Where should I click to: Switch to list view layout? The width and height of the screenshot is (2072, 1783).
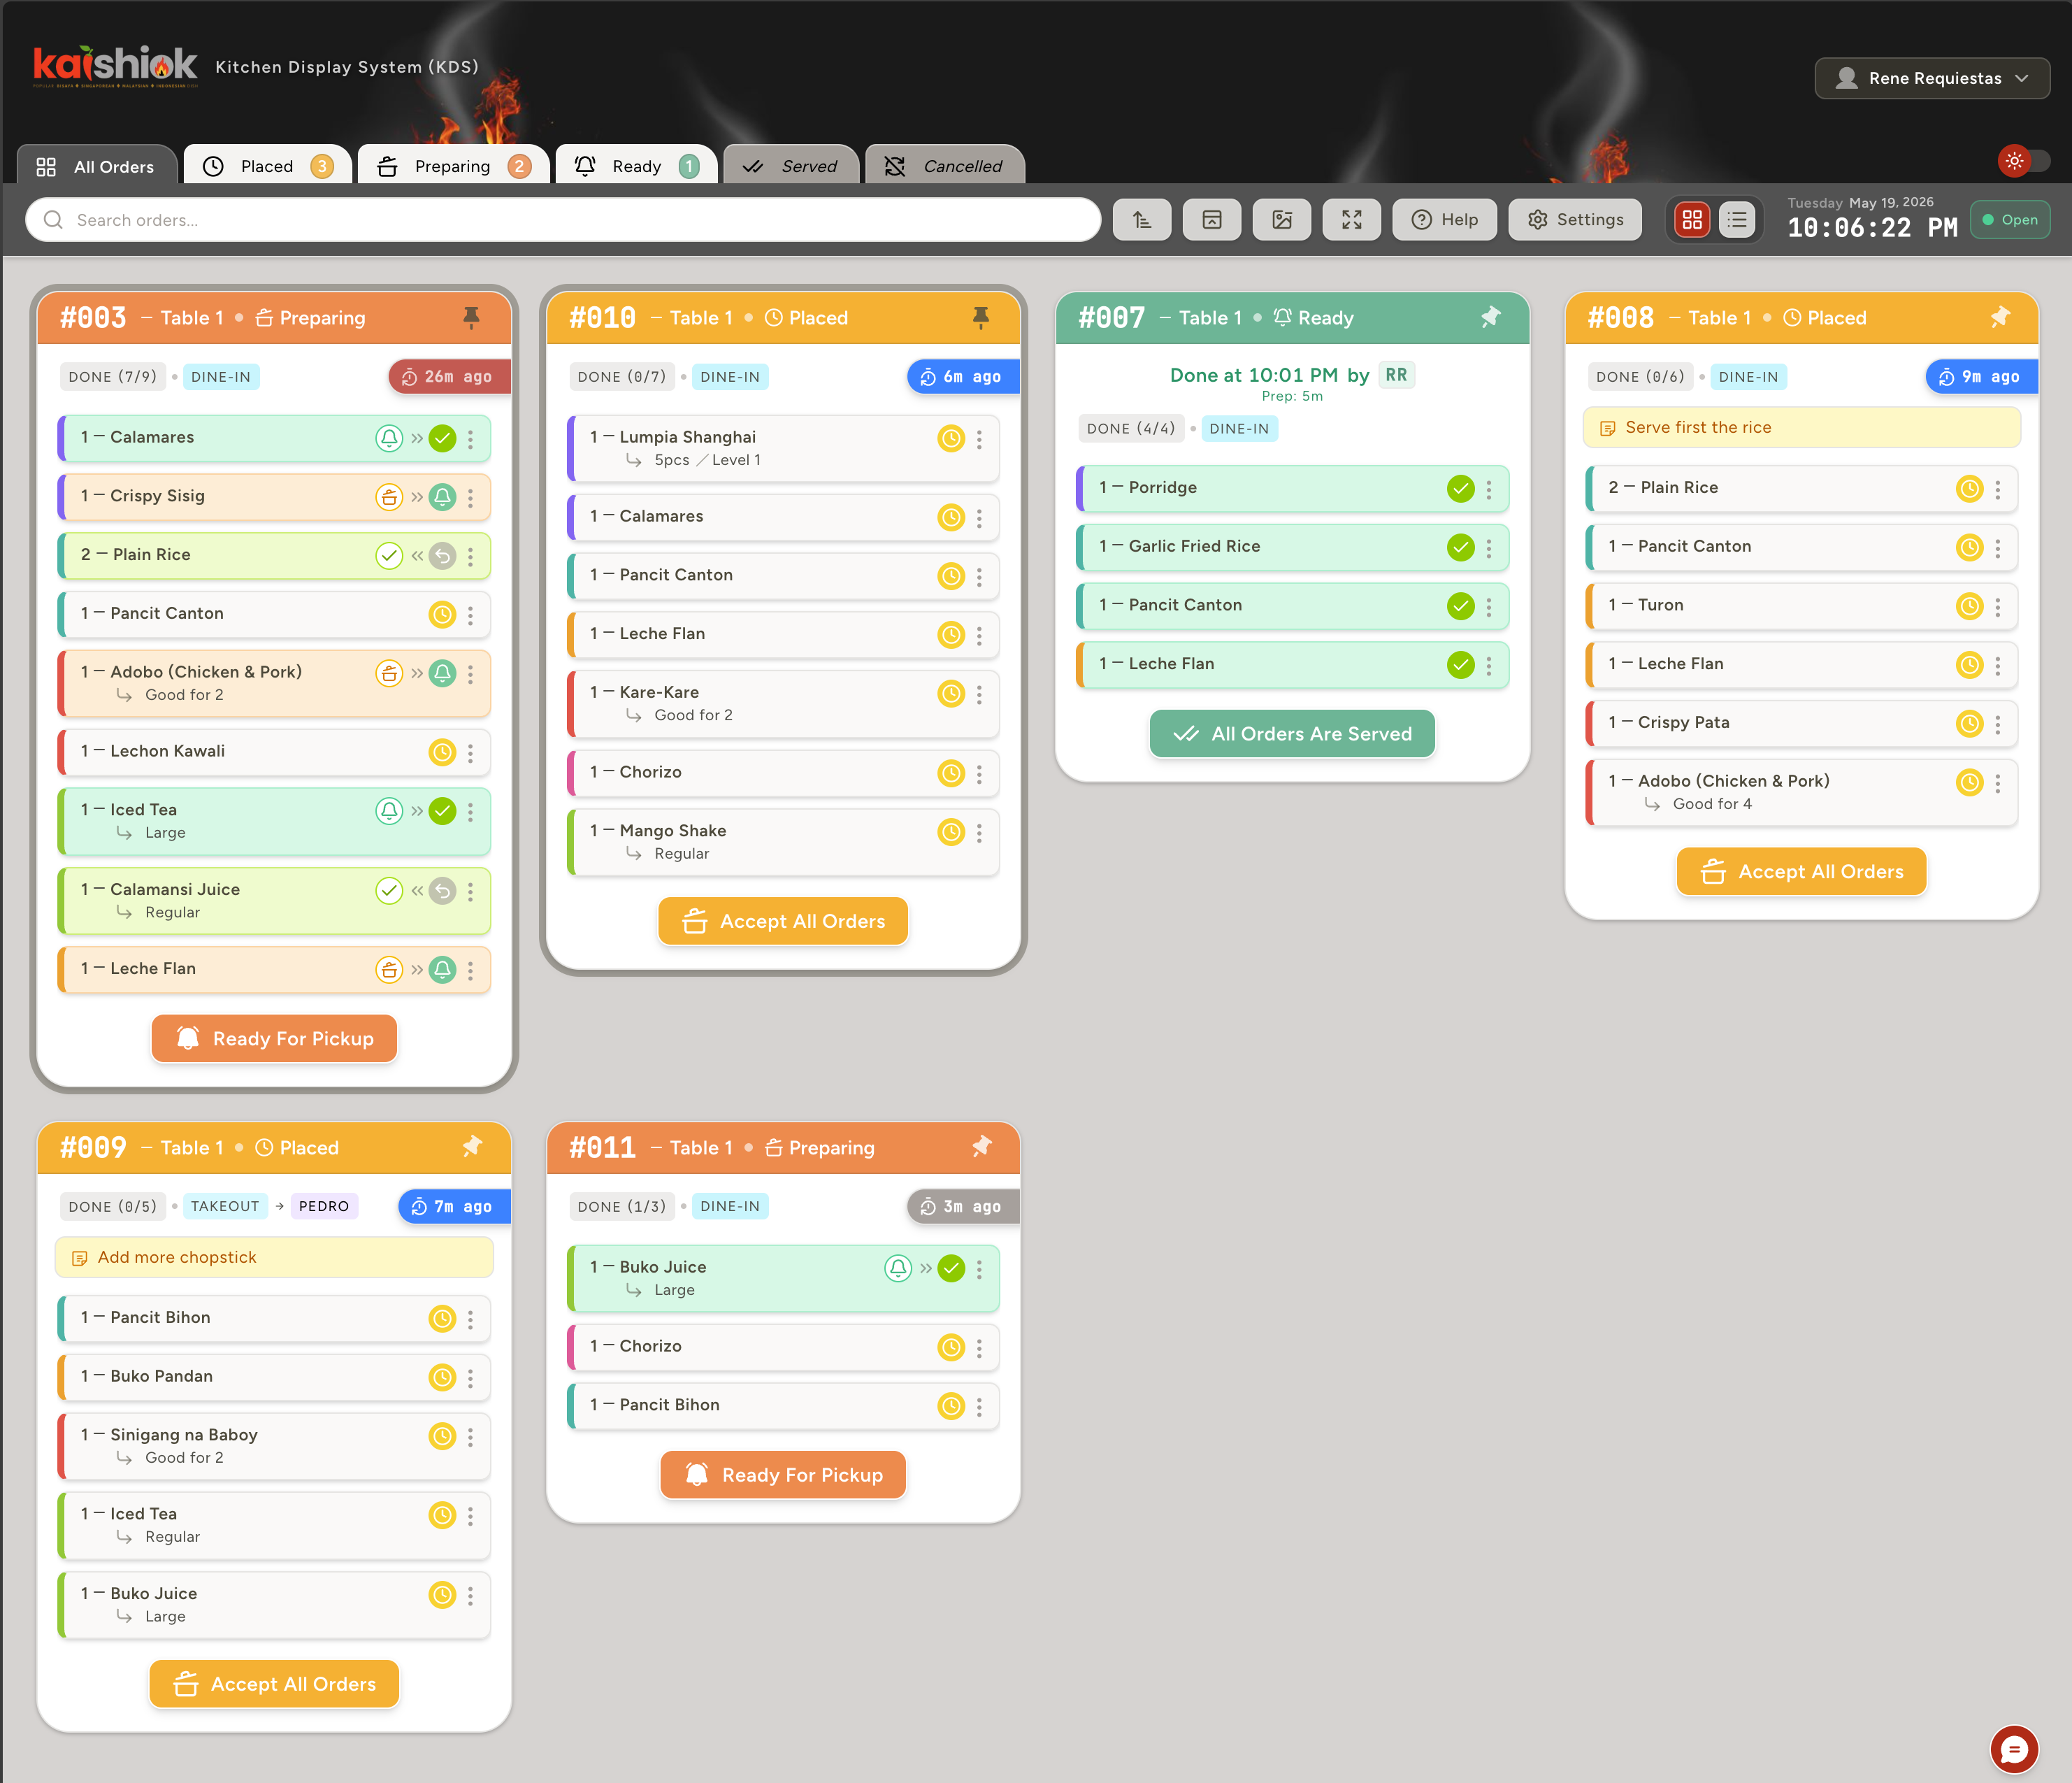point(1737,220)
